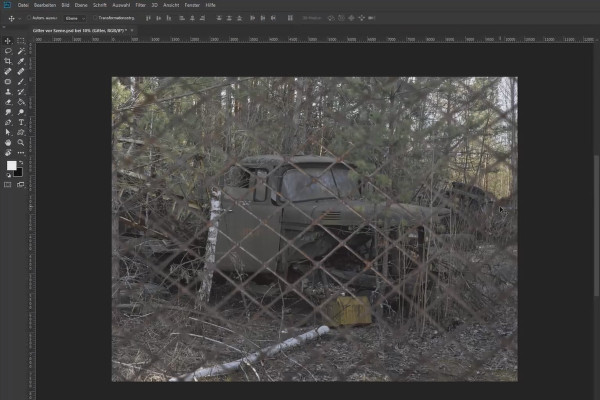Change the screen mode
The width and height of the screenshot is (600, 400).
21,185
